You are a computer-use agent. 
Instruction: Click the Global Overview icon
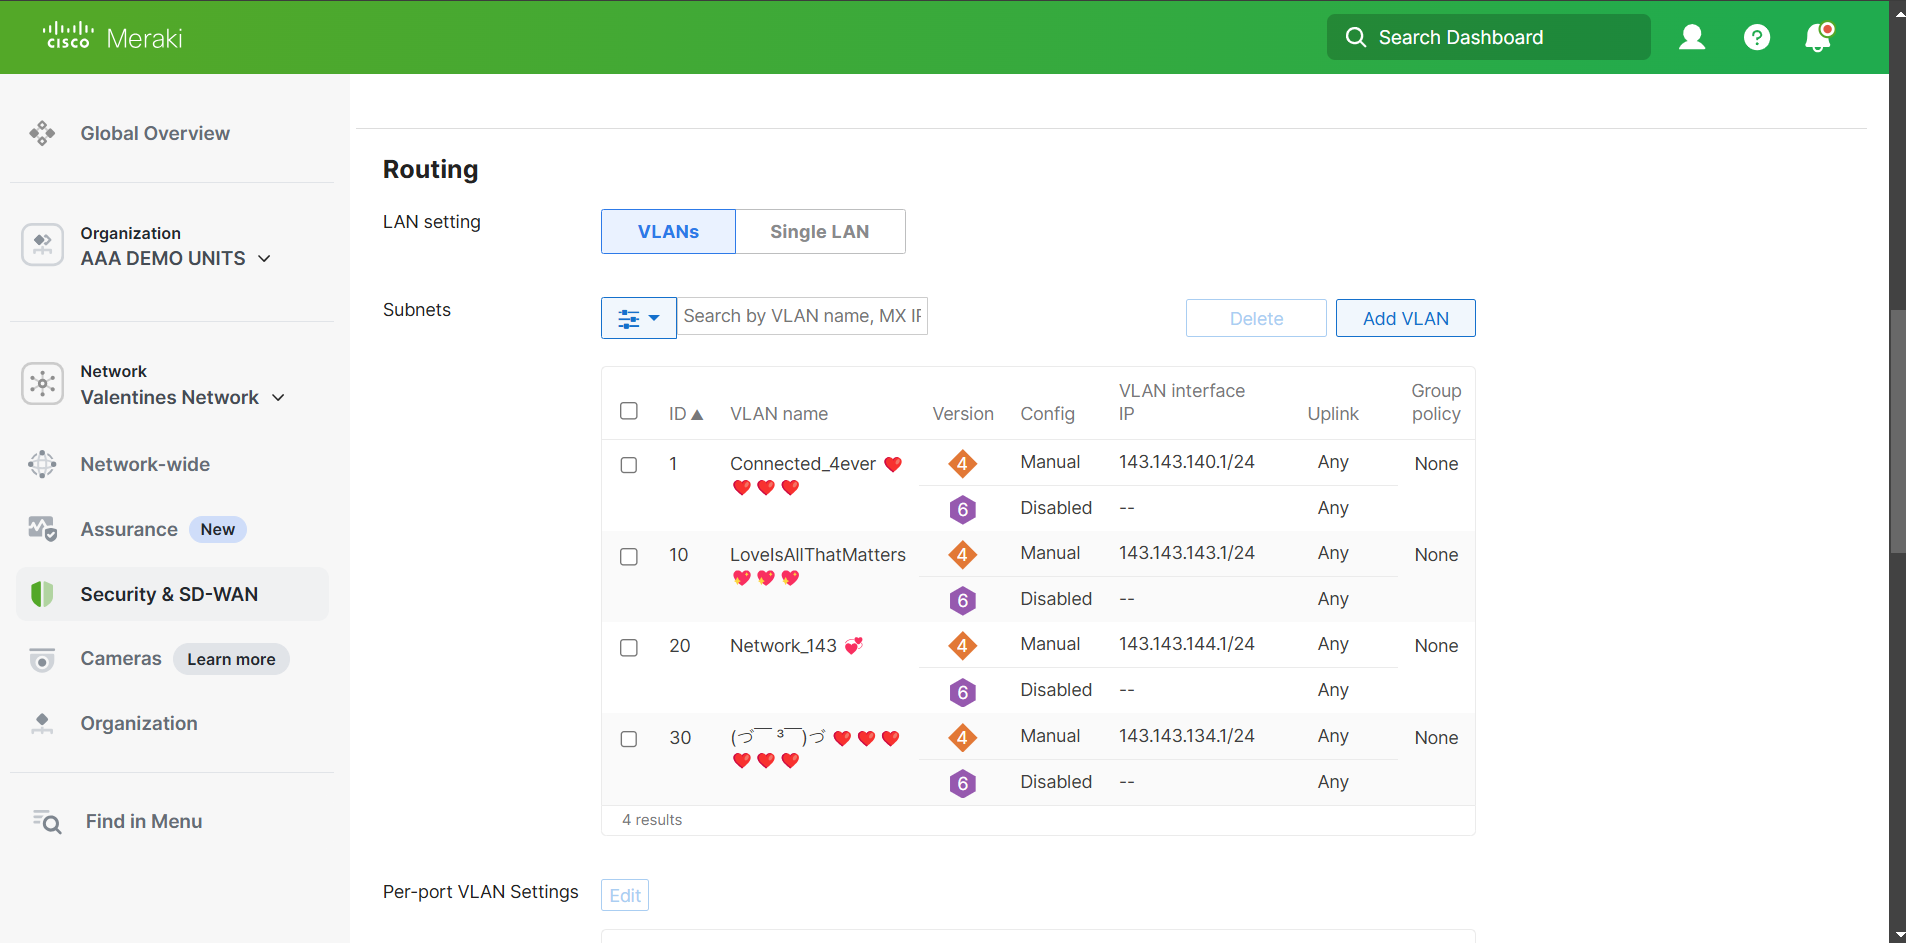(x=43, y=132)
